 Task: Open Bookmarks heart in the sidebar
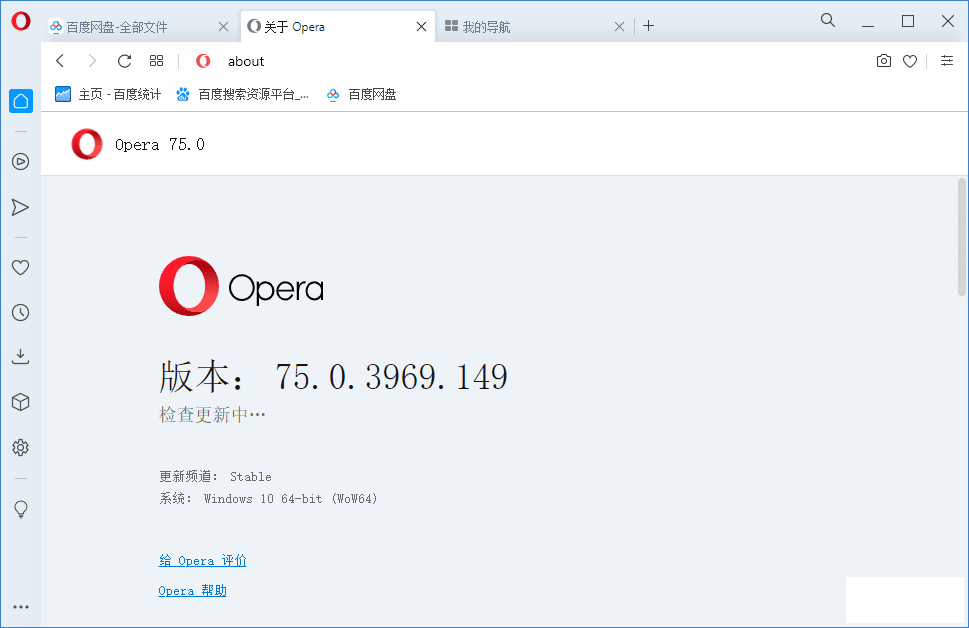20,268
